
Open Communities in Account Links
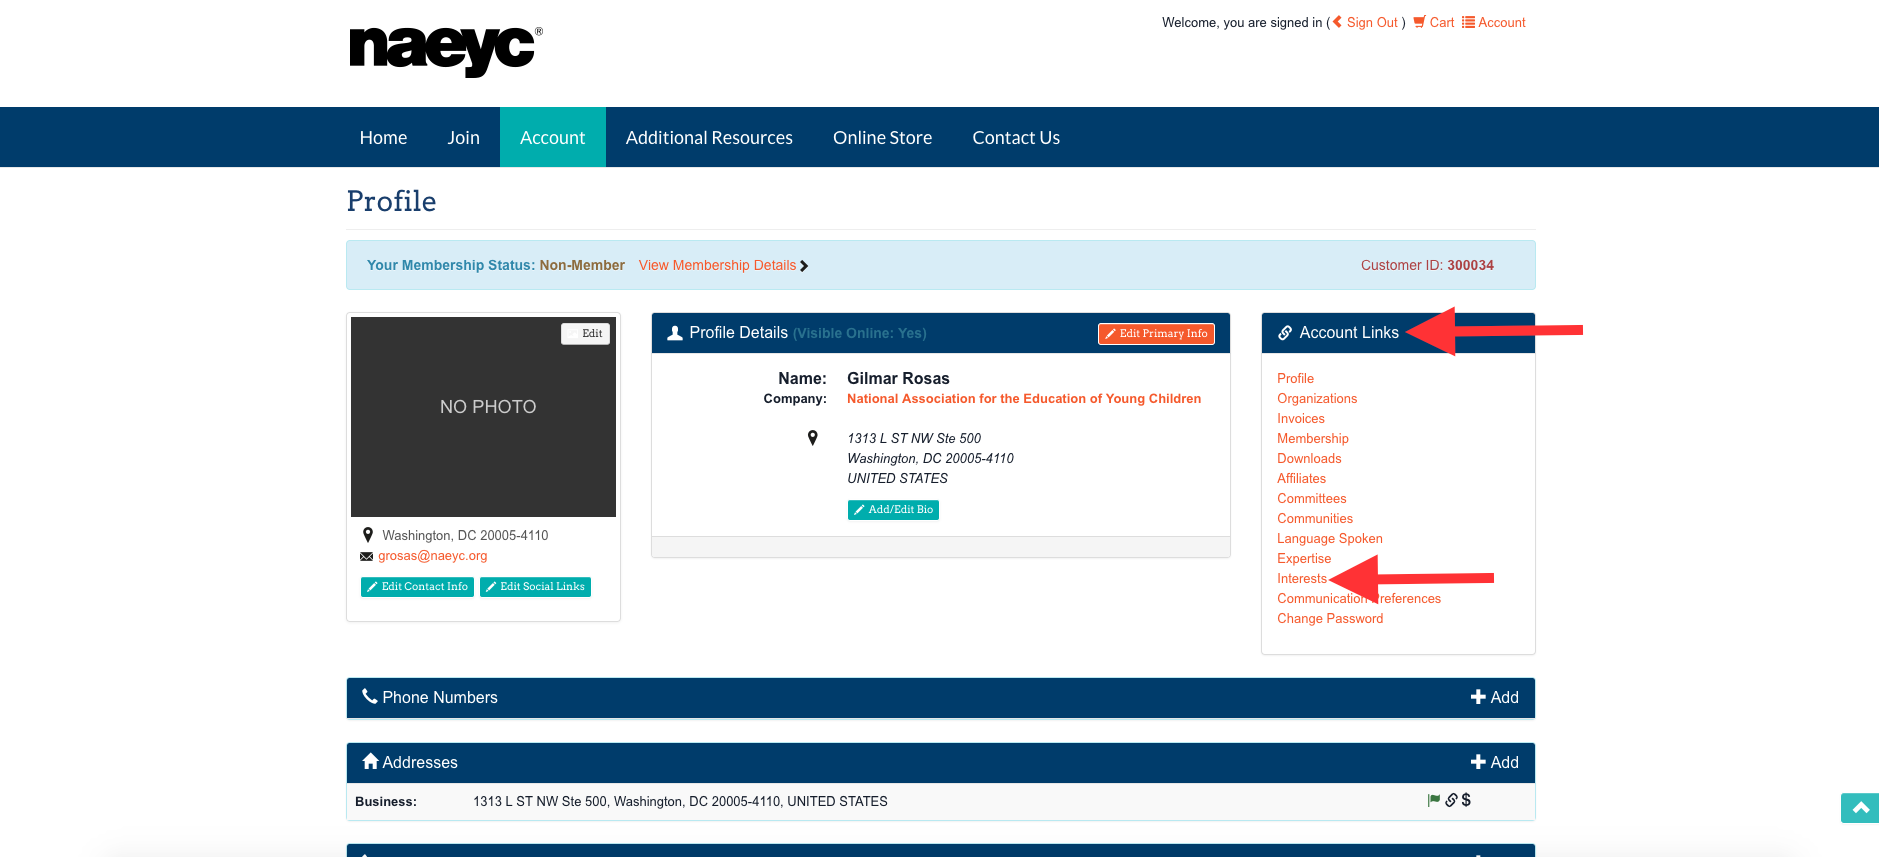point(1315,518)
